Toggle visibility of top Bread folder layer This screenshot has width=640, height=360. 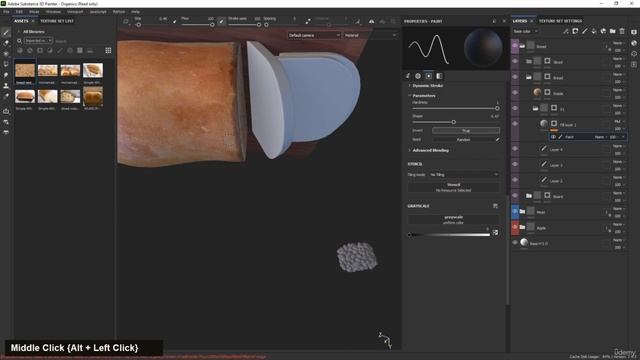click(515, 46)
